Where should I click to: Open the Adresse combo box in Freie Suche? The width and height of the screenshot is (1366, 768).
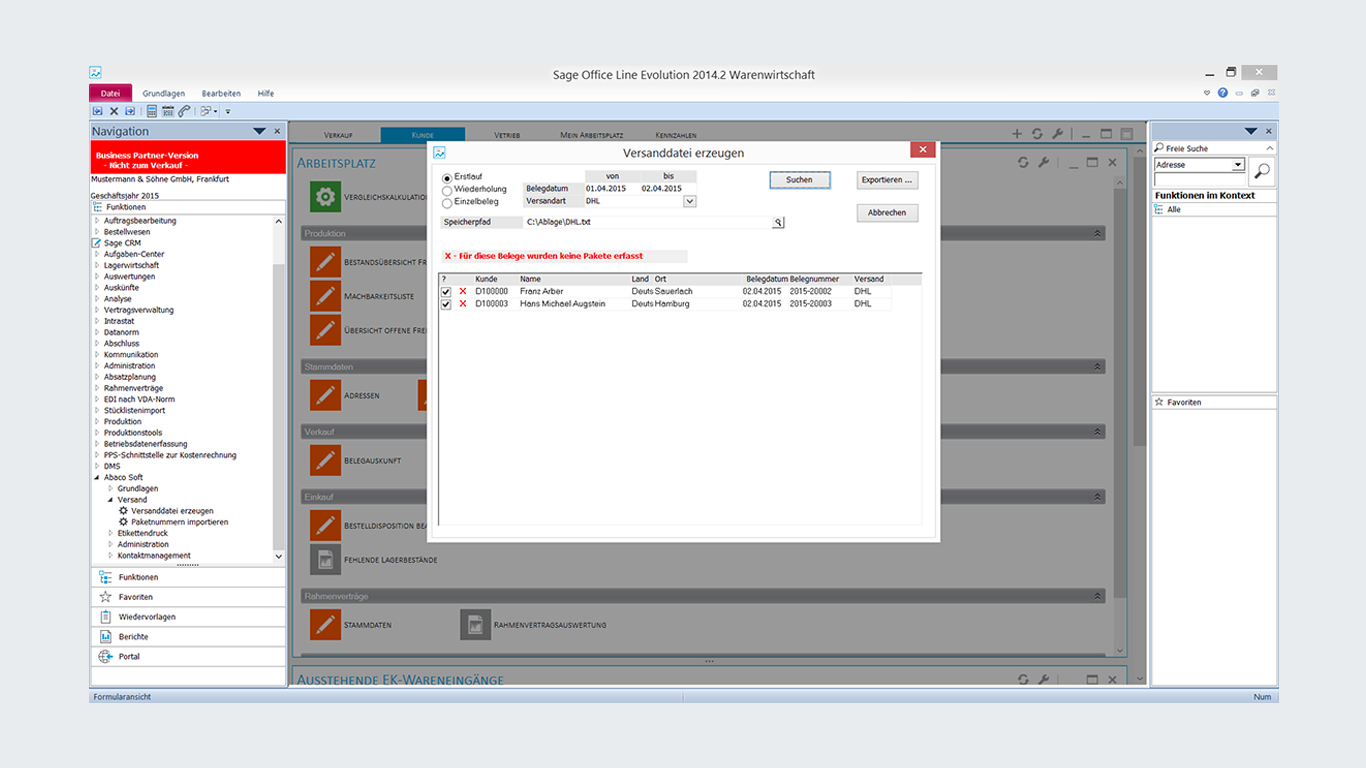click(x=1238, y=165)
